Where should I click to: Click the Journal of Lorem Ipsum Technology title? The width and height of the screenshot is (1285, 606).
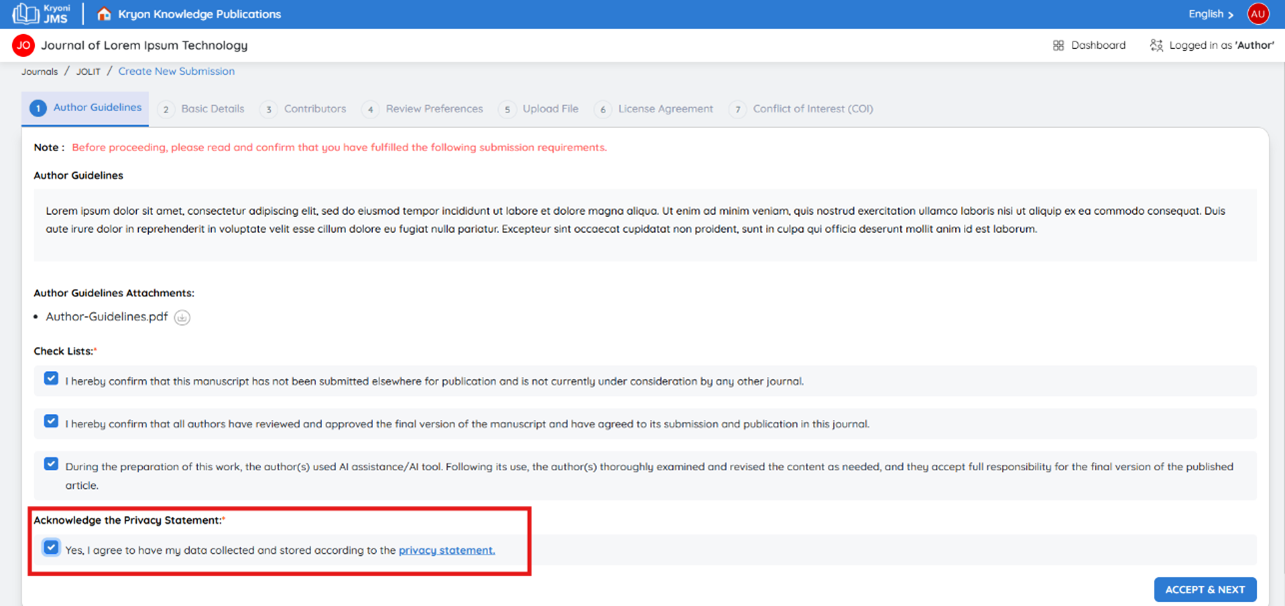[x=144, y=45]
